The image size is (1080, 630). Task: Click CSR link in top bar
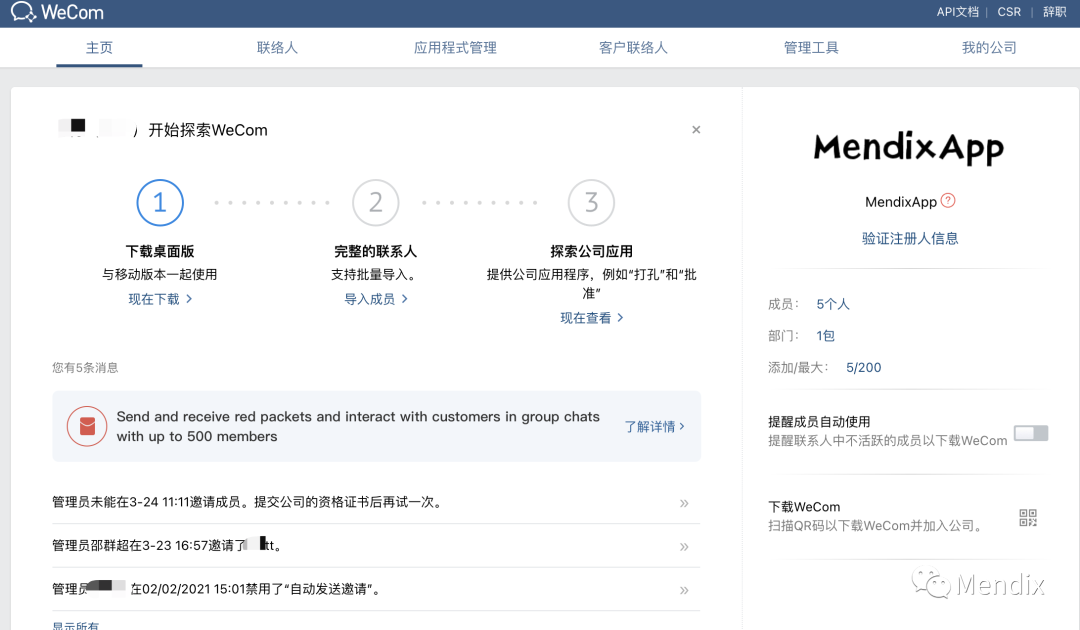1009,12
